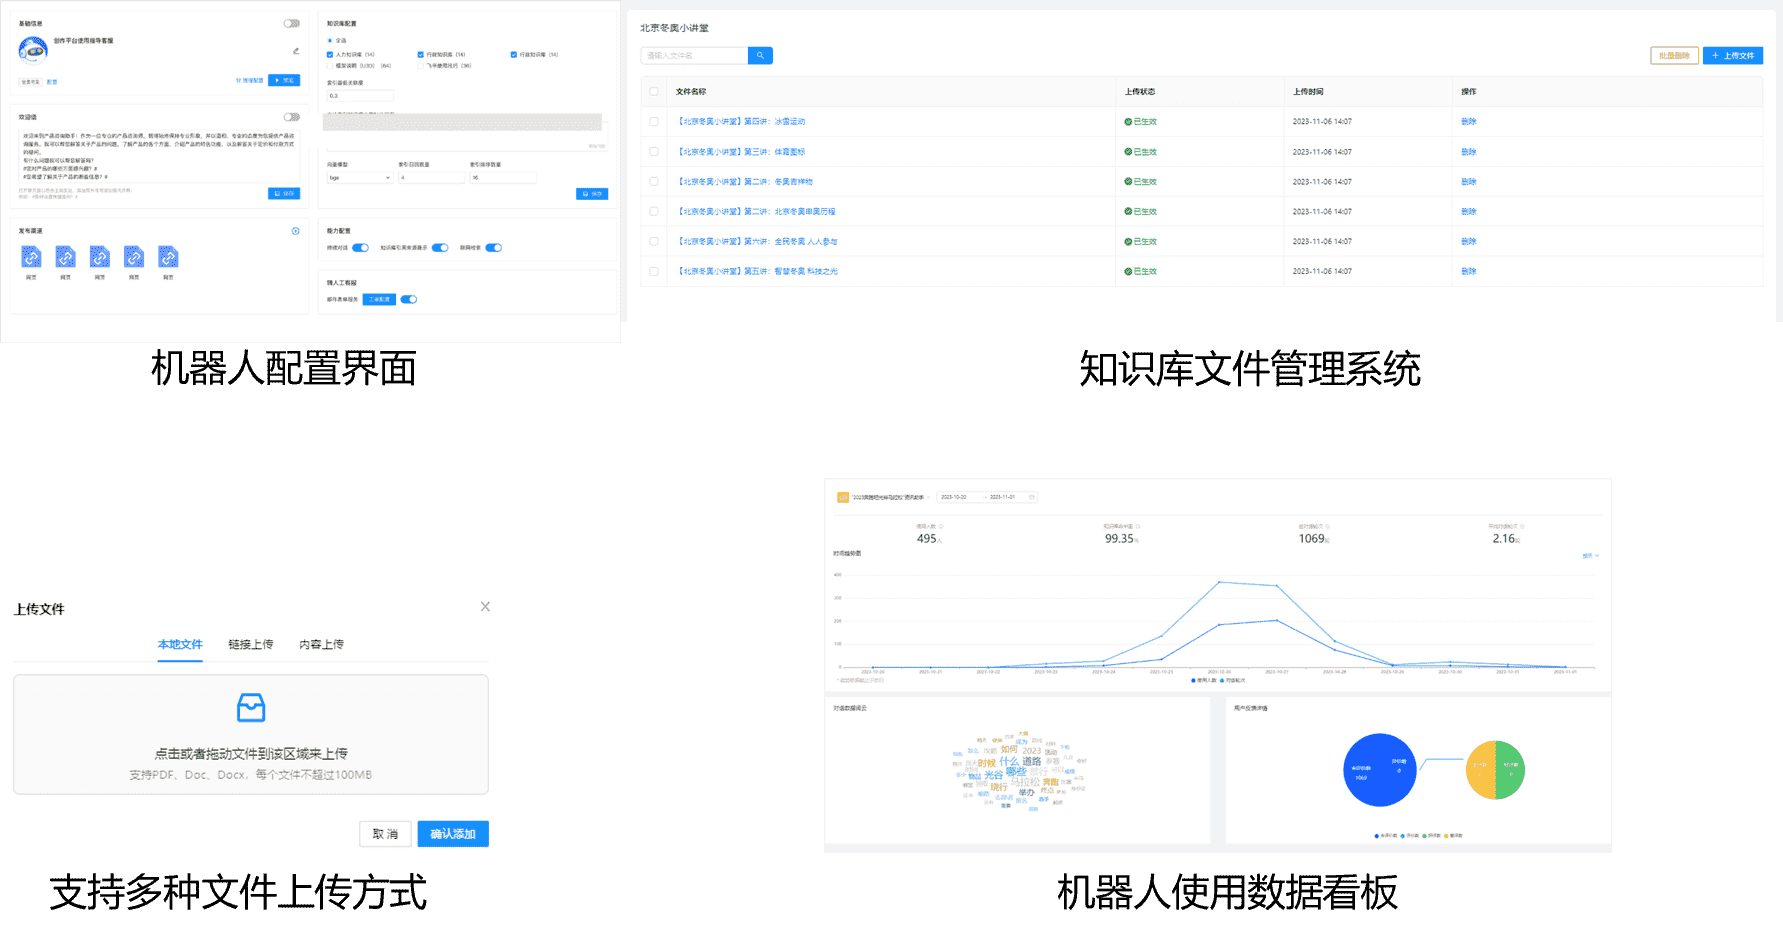Select the 全选 radio button
1783x937 pixels.
point(330,41)
